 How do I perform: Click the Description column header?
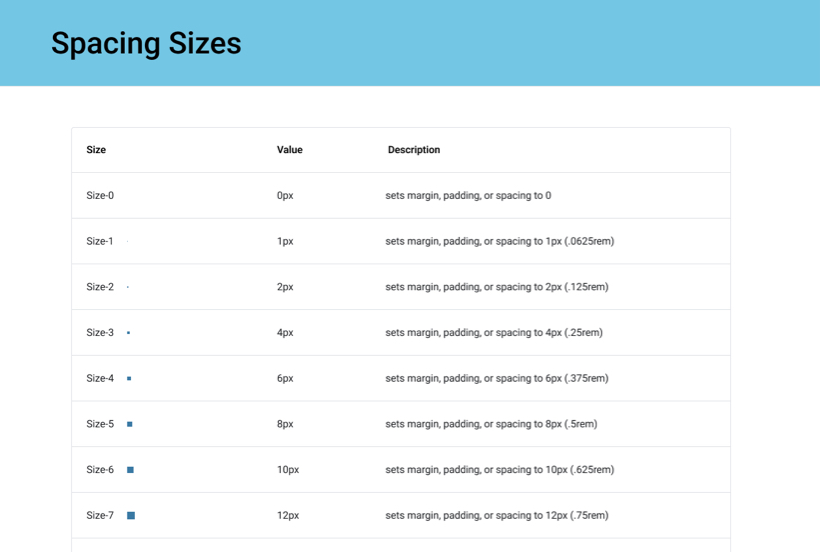coord(414,150)
